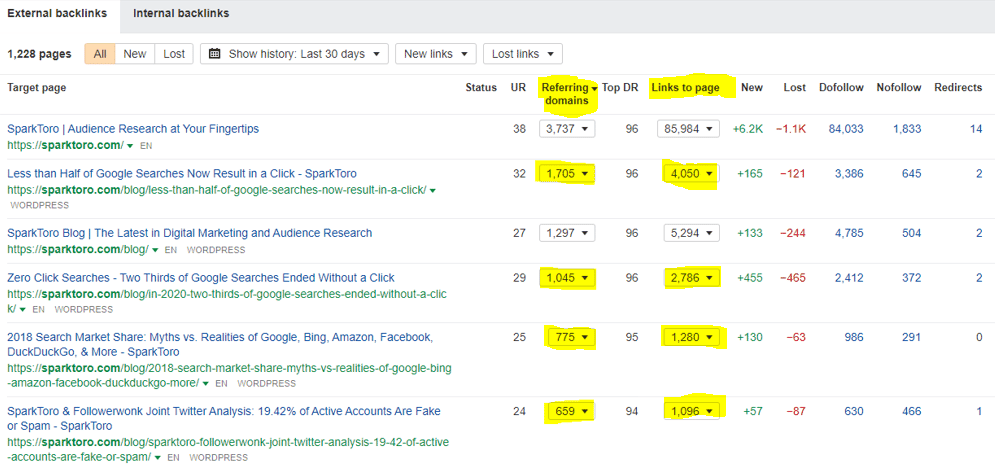
Task: Expand the 659 referring domains dropdown
Action: pyautogui.click(x=571, y=411)
